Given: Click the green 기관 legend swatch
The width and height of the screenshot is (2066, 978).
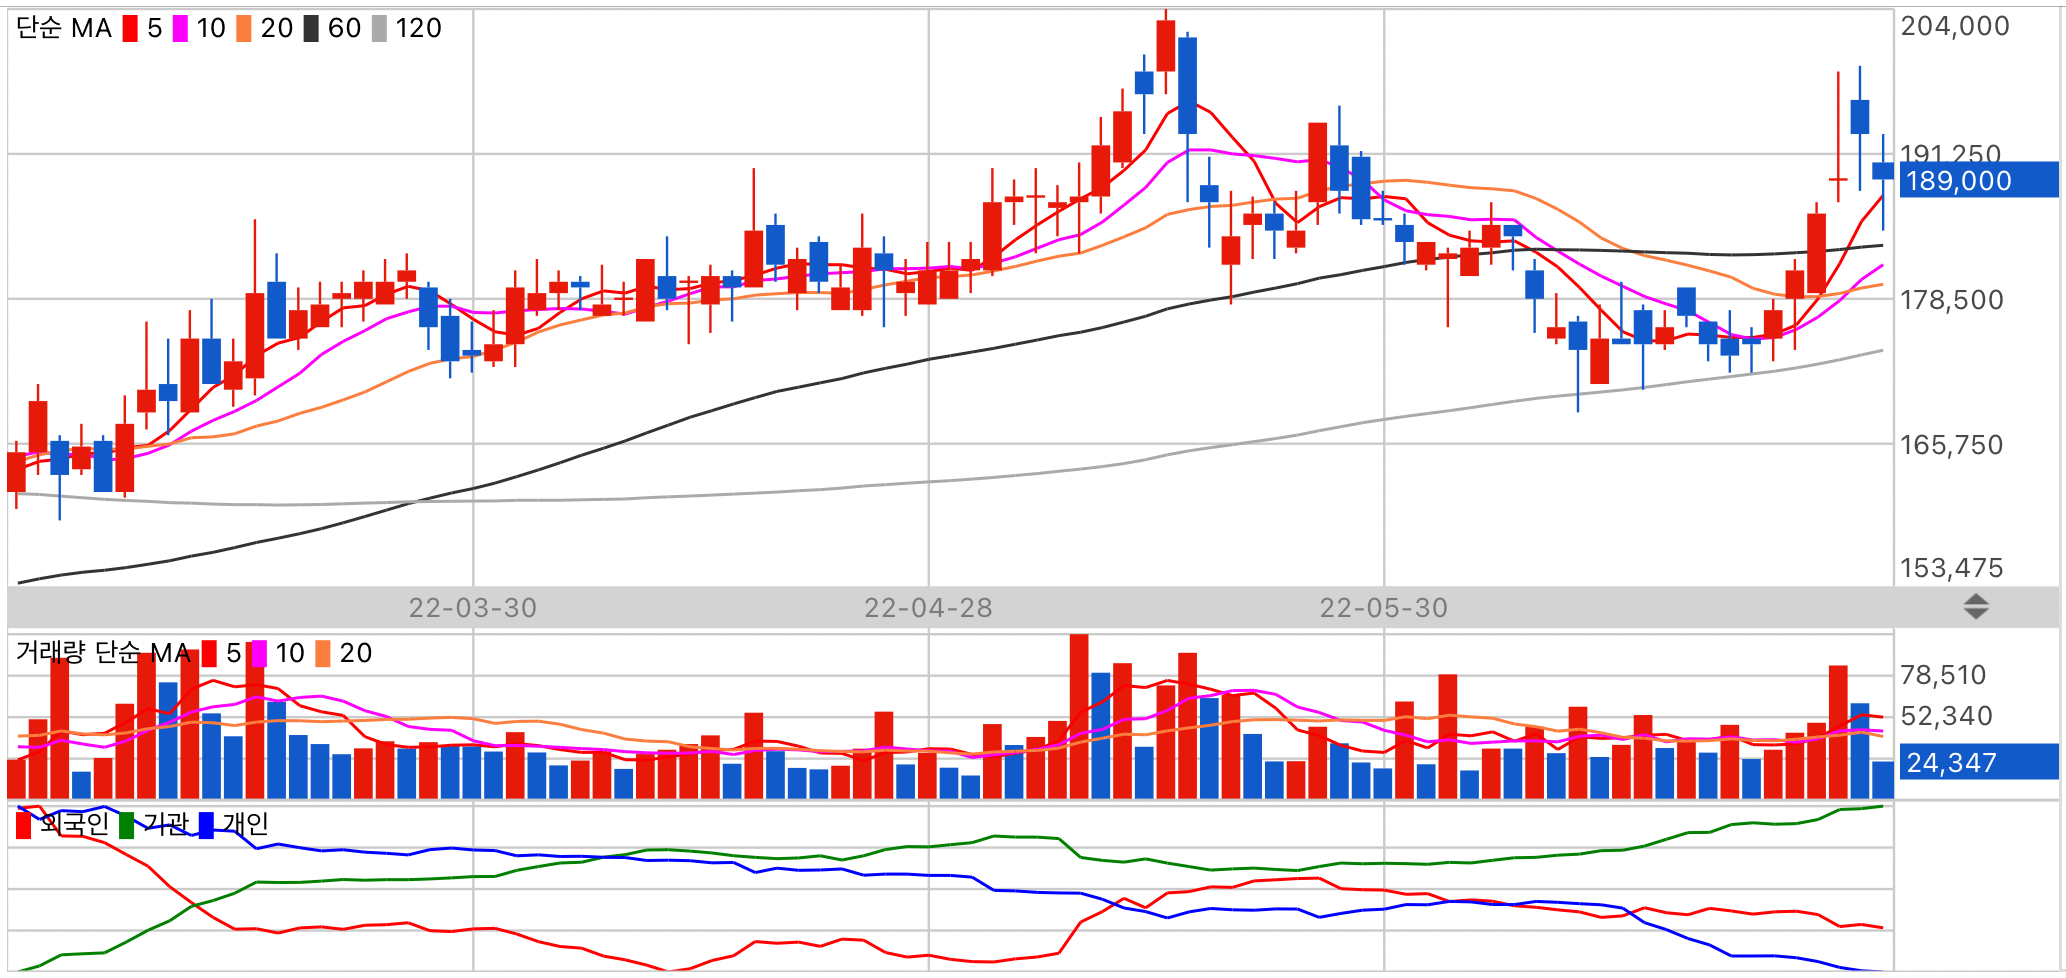Looking at the screenshot, I should click(127, 825).
